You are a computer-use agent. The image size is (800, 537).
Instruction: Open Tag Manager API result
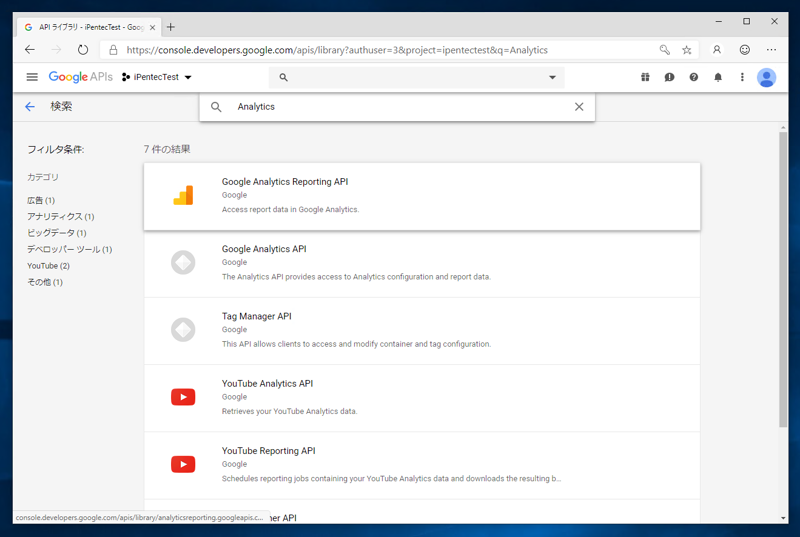pyautogui.click(x=422, y=331)
